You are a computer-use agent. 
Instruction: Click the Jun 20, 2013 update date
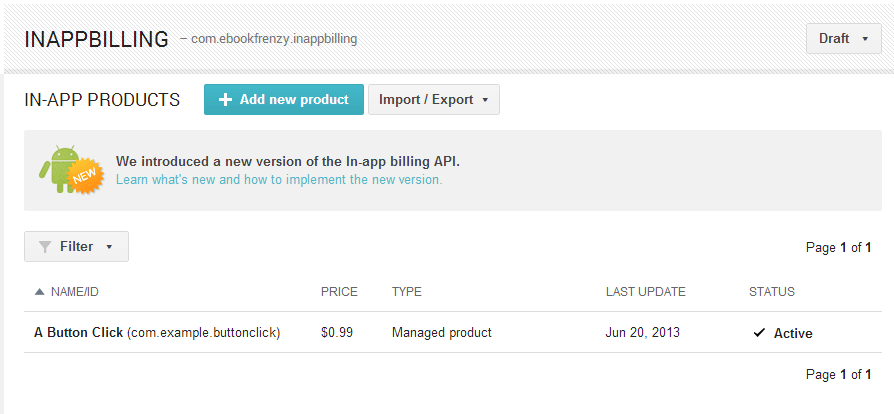point(643,333)
